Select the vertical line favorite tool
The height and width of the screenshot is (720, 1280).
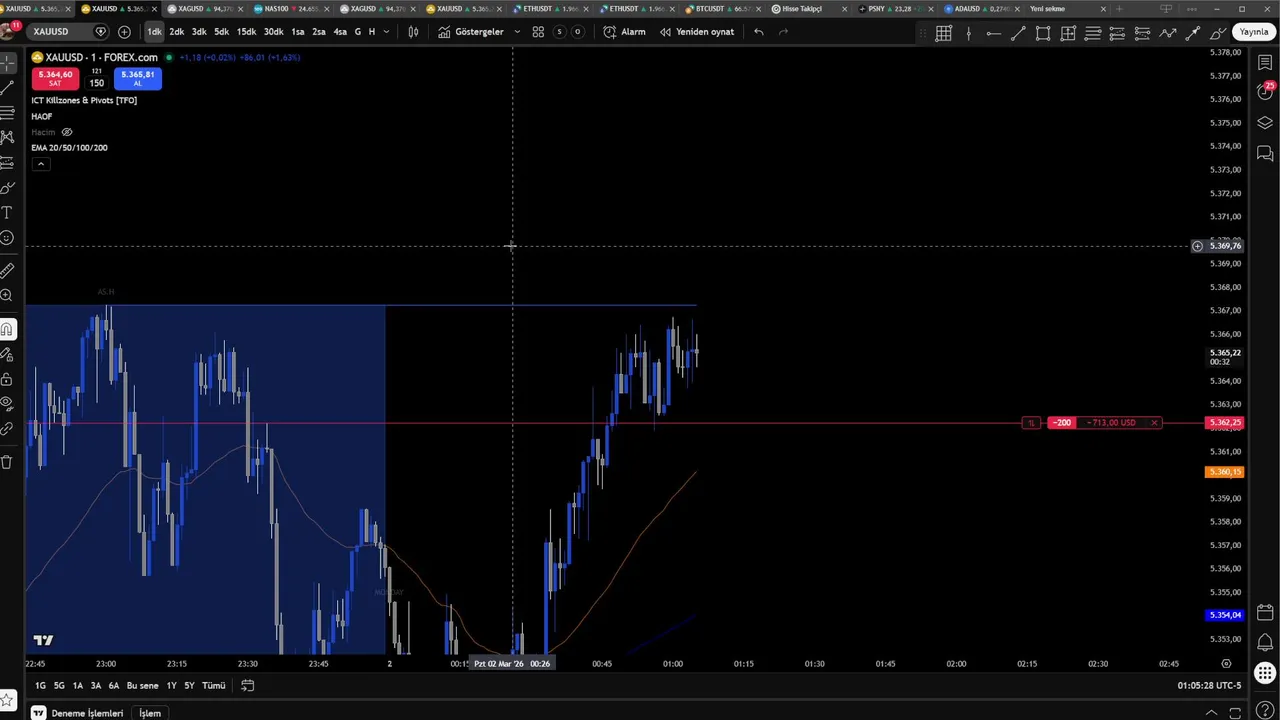click(x=968, y=33)
